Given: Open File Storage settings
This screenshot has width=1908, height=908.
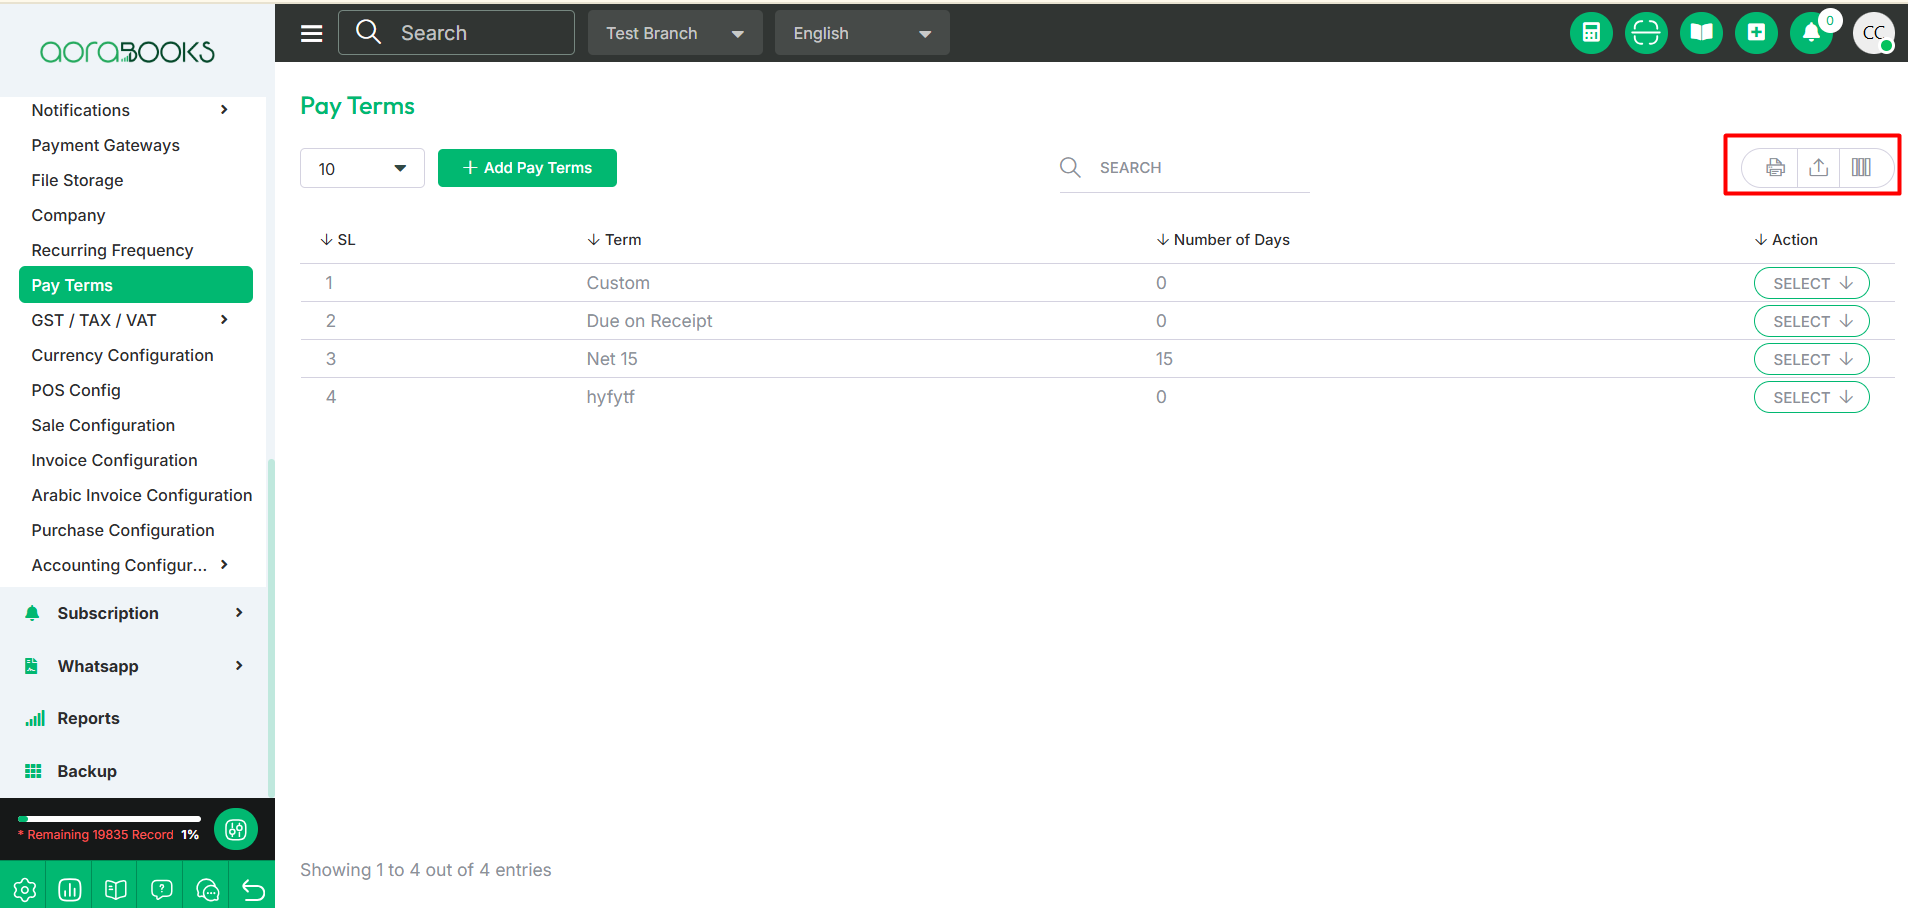Looking at the screenshot, I should [77, 180].
